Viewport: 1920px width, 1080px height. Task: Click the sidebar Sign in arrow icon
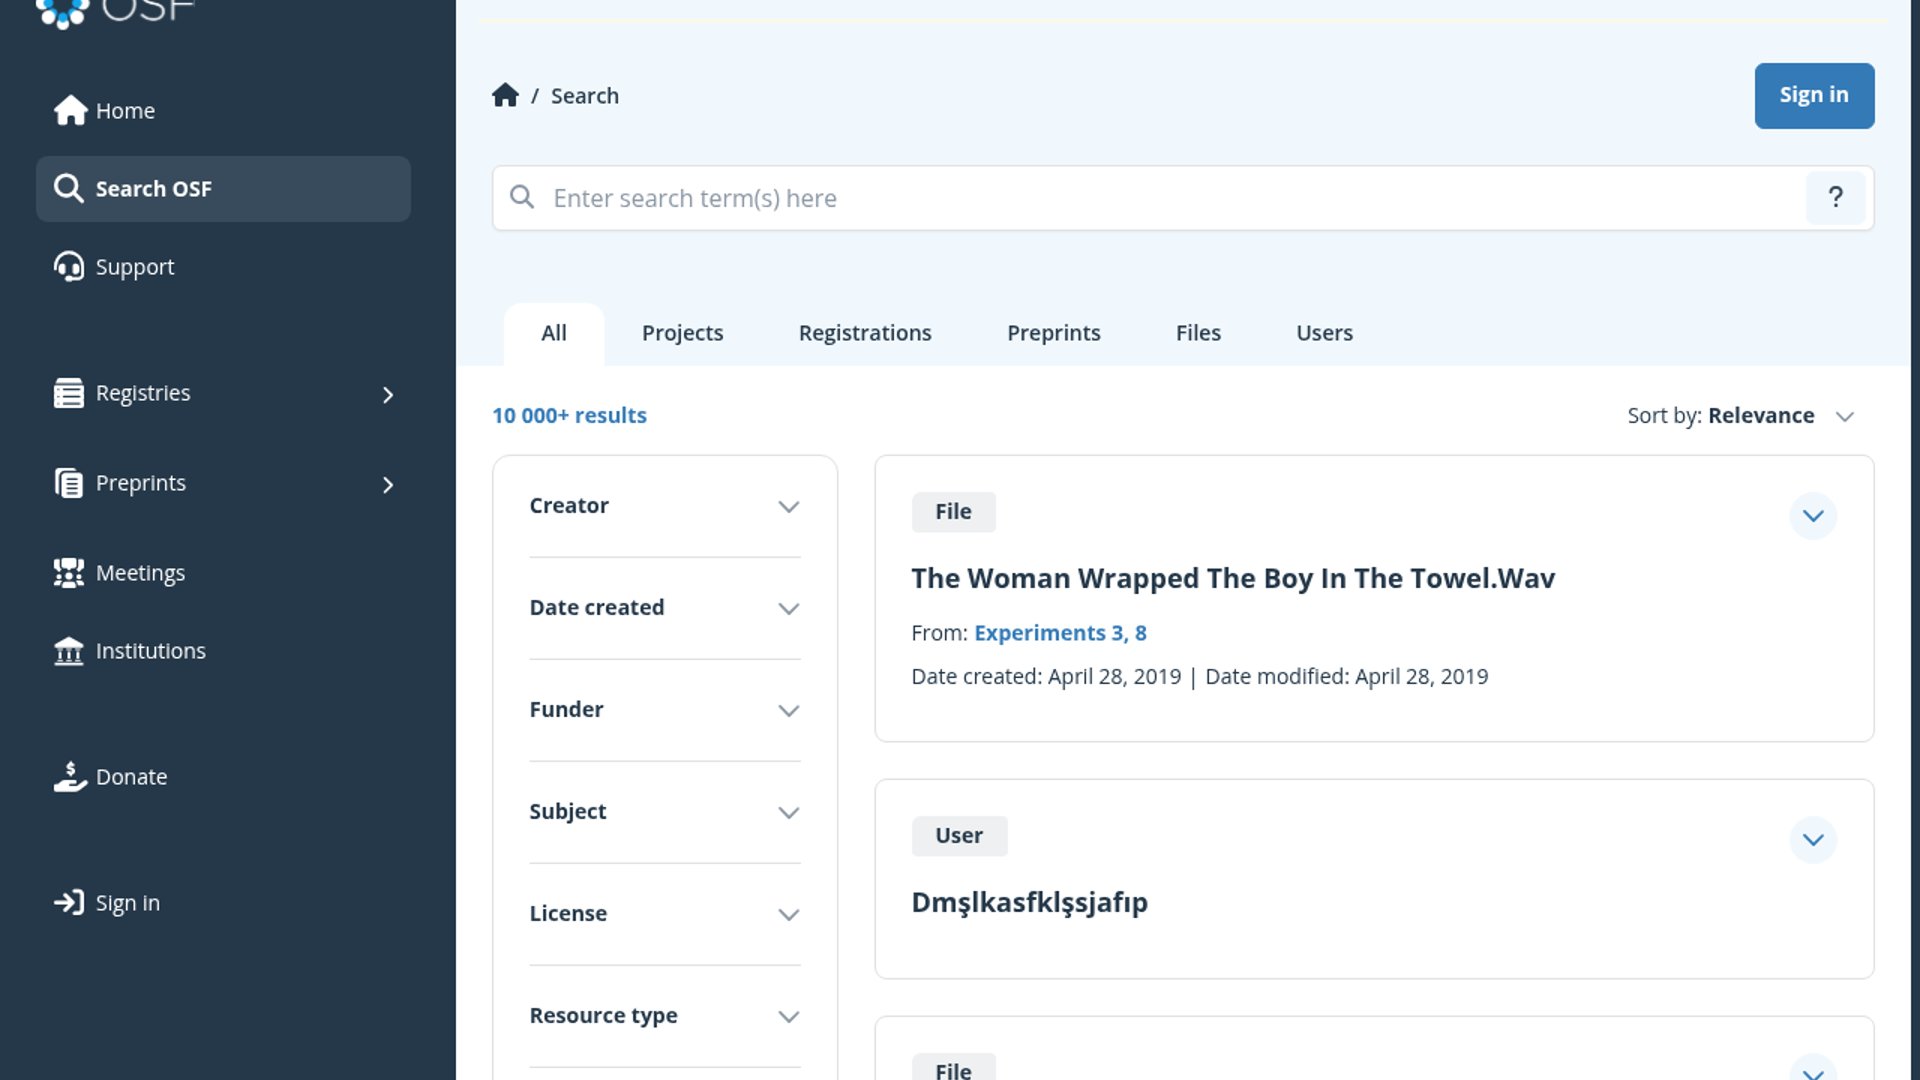pos(69,903)
